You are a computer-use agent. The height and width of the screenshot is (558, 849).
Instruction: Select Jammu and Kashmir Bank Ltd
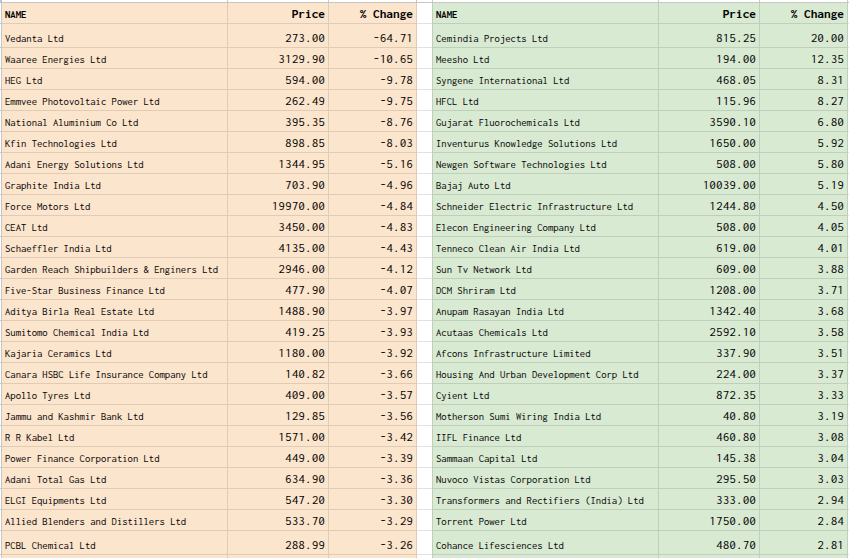pos(114,417)
